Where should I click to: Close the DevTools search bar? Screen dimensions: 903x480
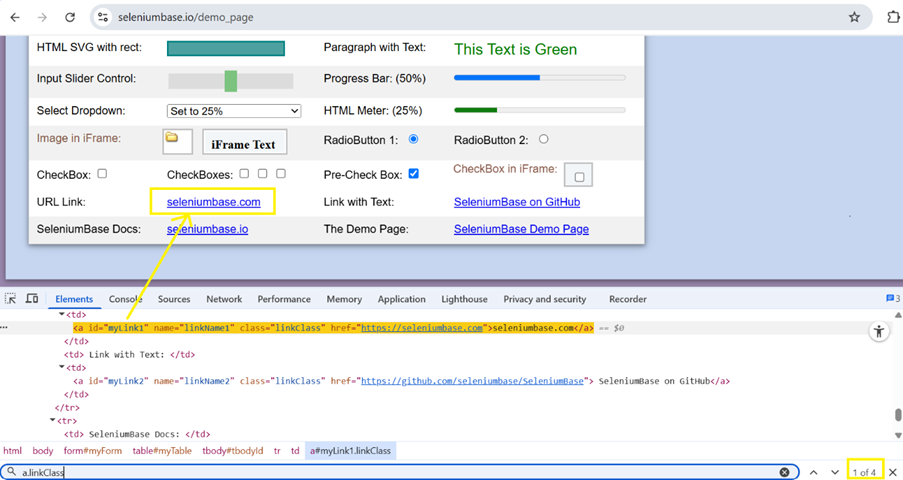(893, 472)
